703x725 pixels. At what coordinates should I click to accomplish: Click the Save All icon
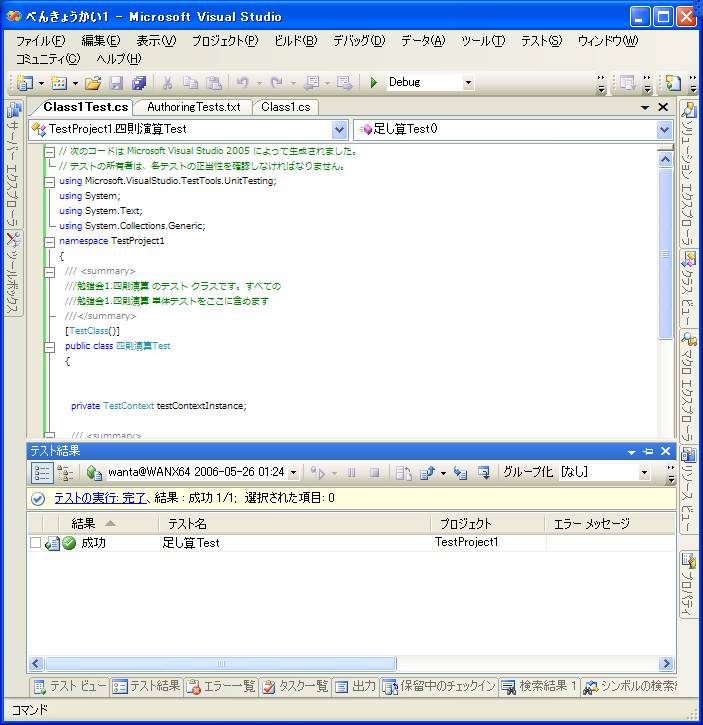[x=138, y=83]
